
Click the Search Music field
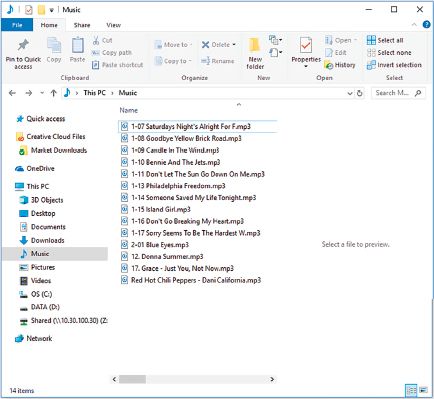coord(398,93)
